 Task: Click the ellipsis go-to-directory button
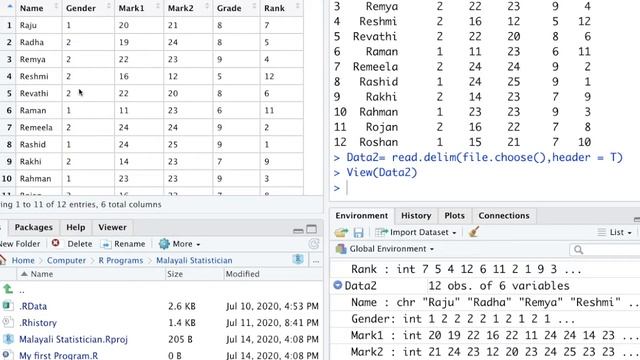click(x=316, y=261)
